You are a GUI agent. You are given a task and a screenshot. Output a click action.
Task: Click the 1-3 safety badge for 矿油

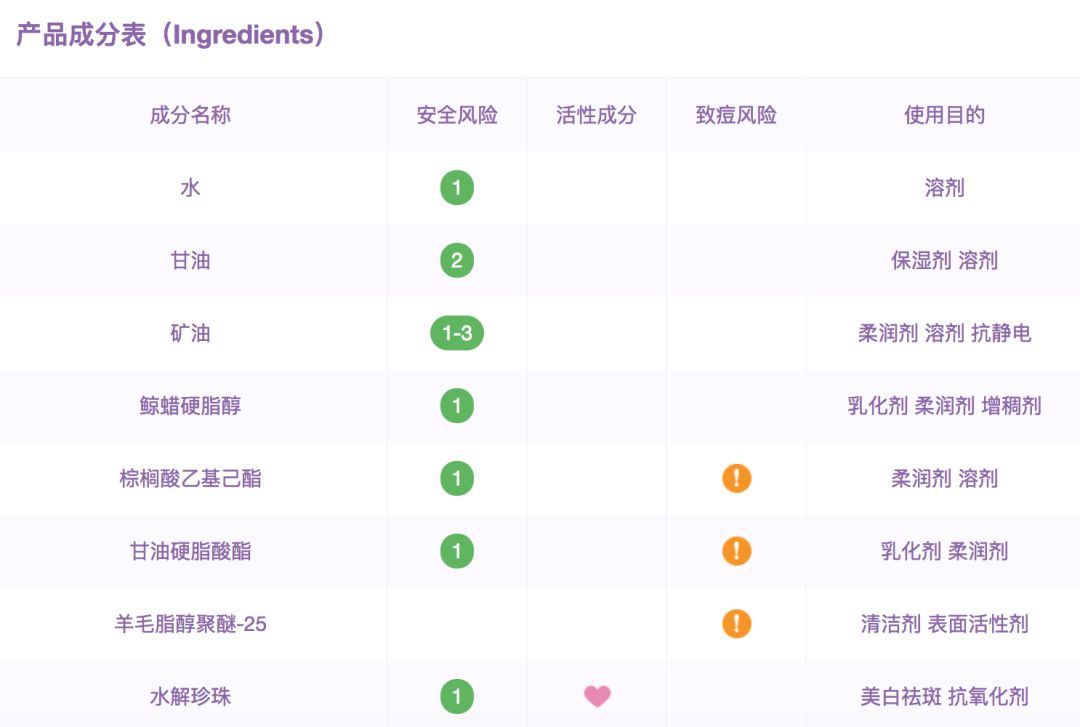(x=457, y=333)
